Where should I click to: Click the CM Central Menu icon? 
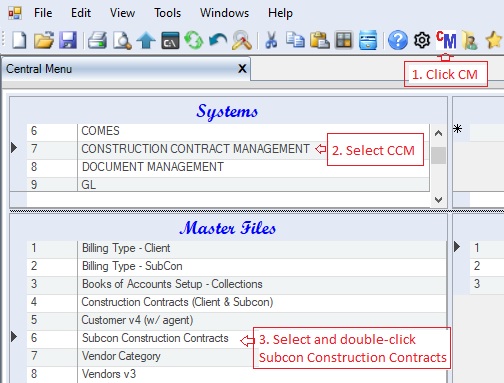coord(446,40)
